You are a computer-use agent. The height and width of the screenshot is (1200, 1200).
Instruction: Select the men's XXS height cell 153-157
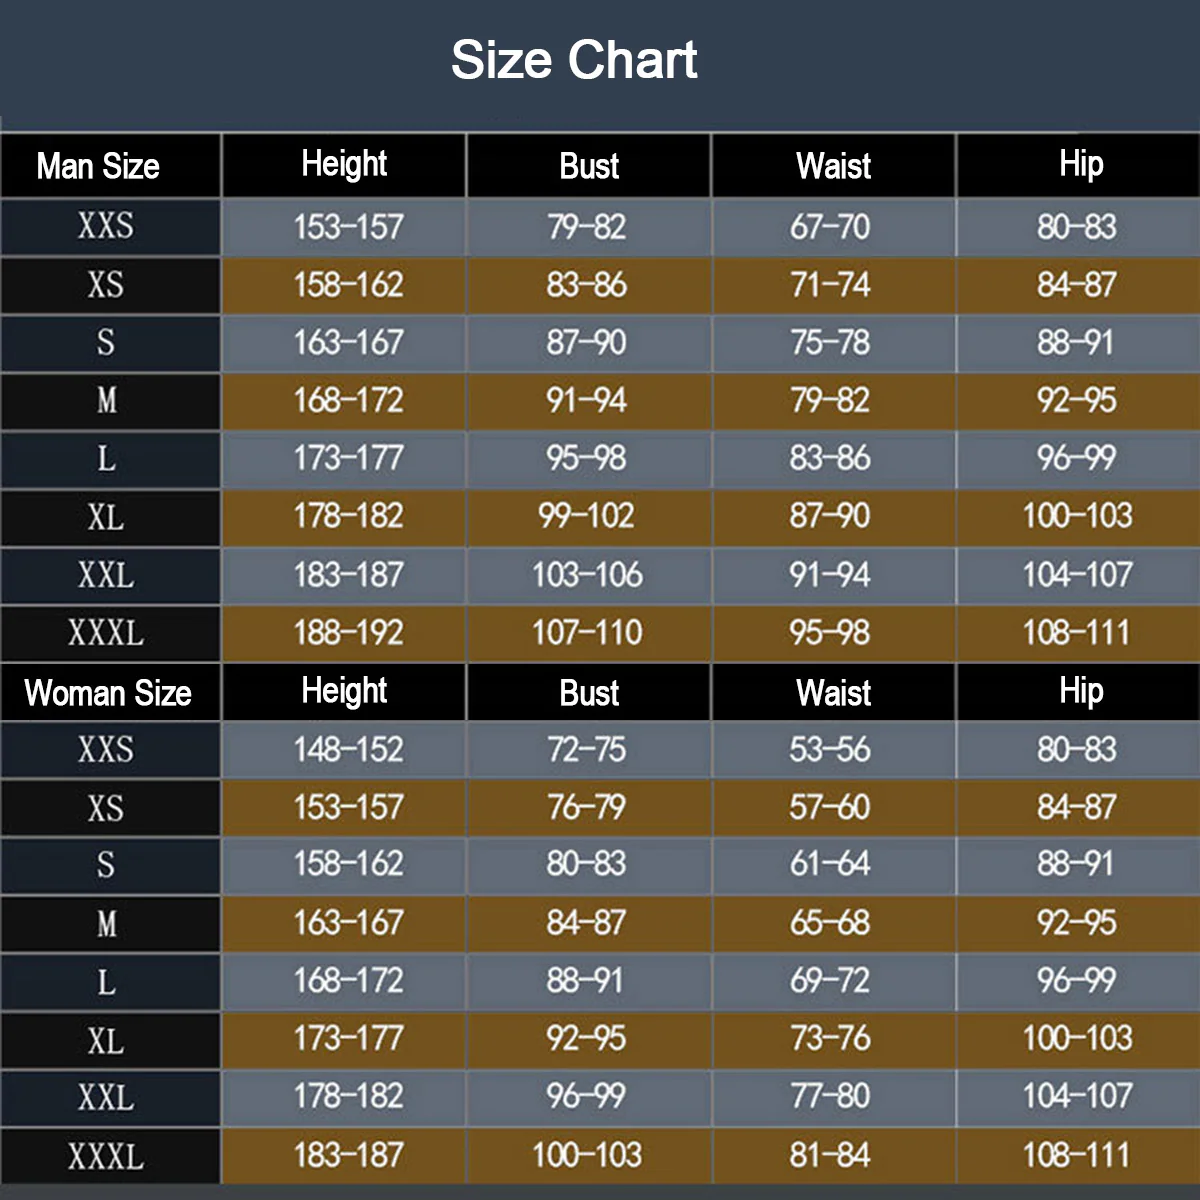348,227
